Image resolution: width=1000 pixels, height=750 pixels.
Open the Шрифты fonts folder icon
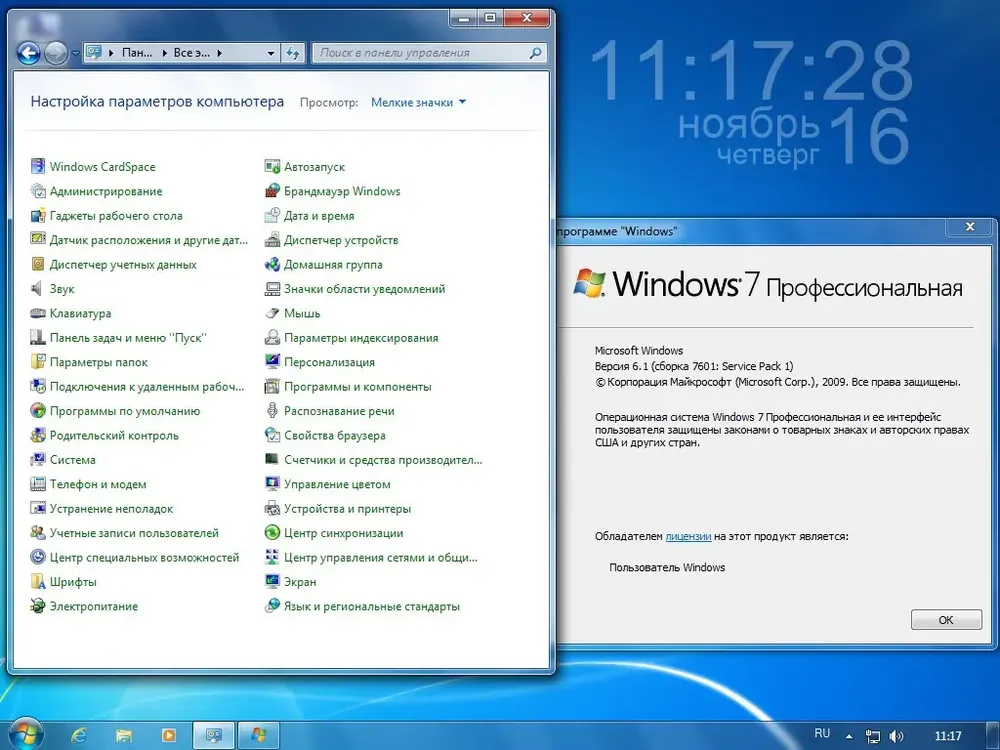38,581
